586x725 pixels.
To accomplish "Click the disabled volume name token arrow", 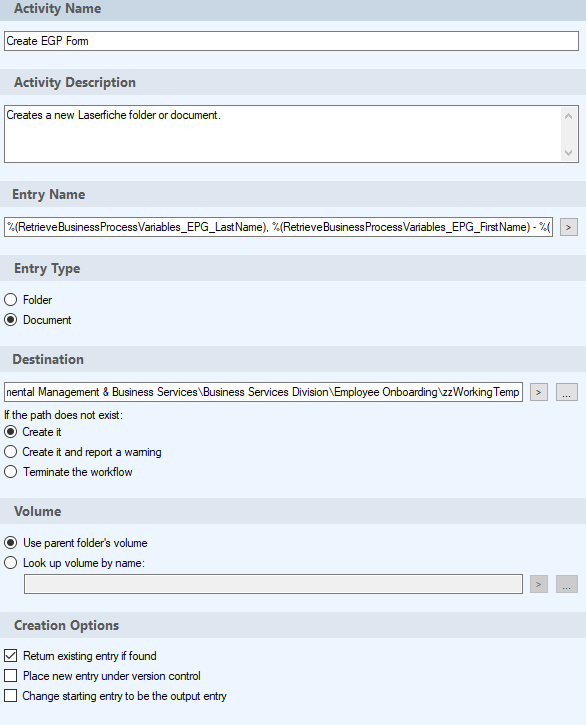I will point(538,584).
